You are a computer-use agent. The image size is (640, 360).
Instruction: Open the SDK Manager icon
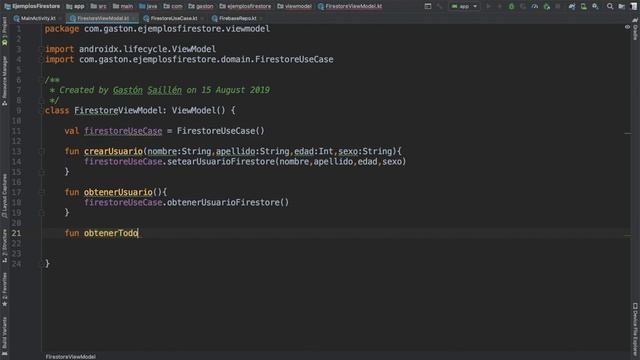click(x=596, y=6)
